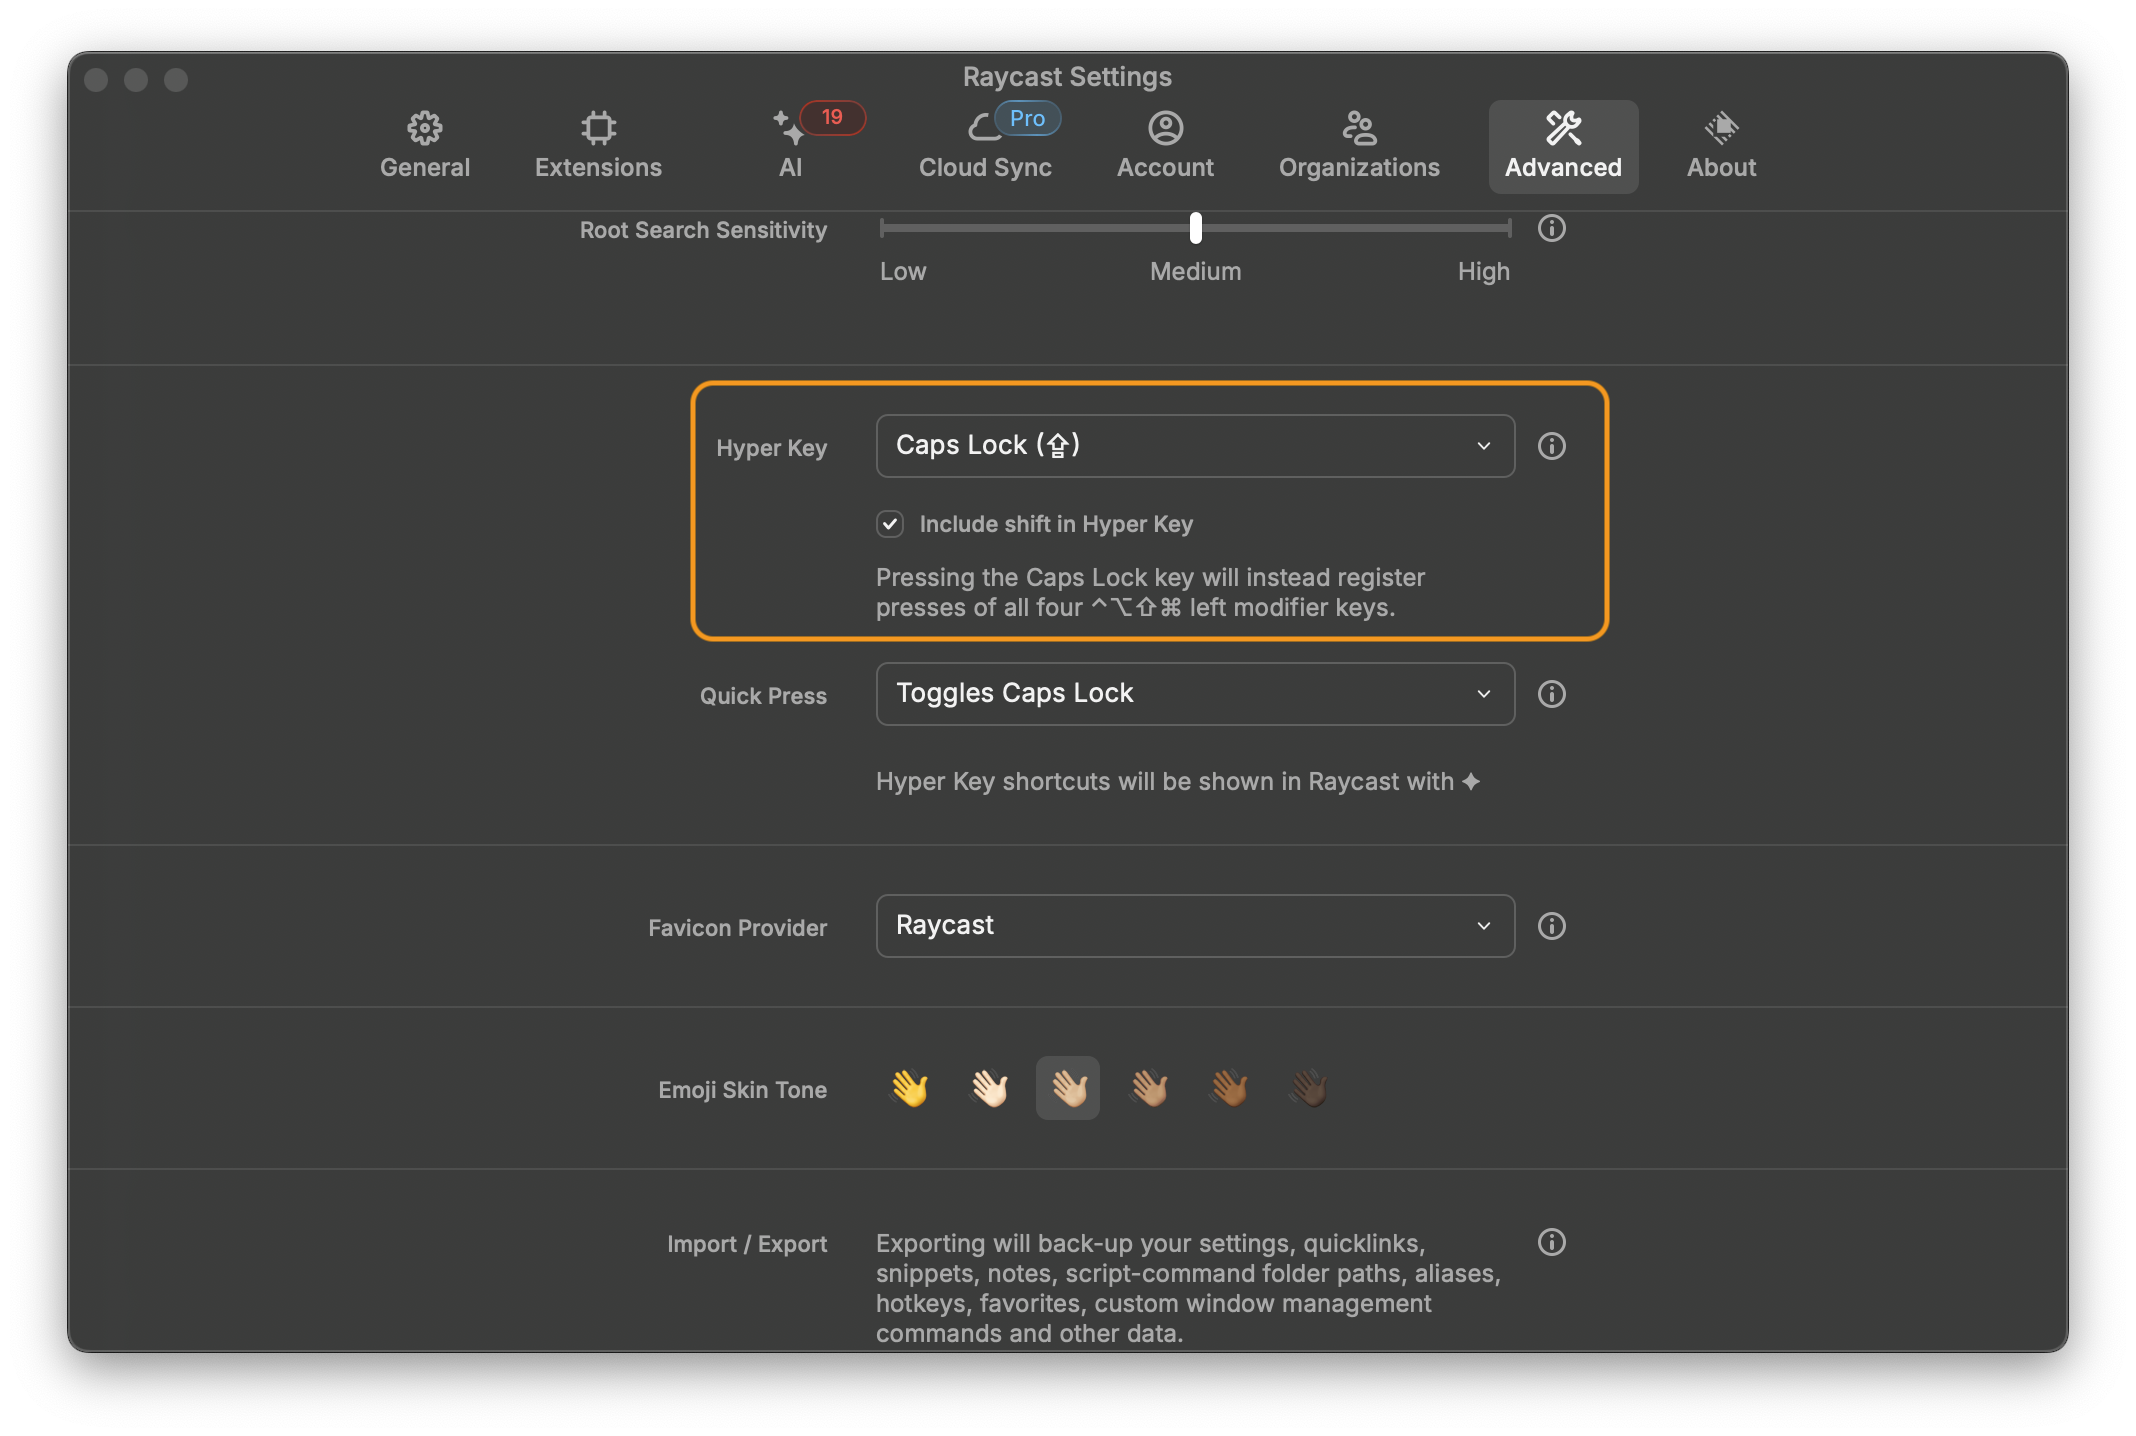Viewport: 2136px width, 1436px height.
Task: Click the Root Search Sensitivity slider handle
Action: click(x=1195, y=228)
